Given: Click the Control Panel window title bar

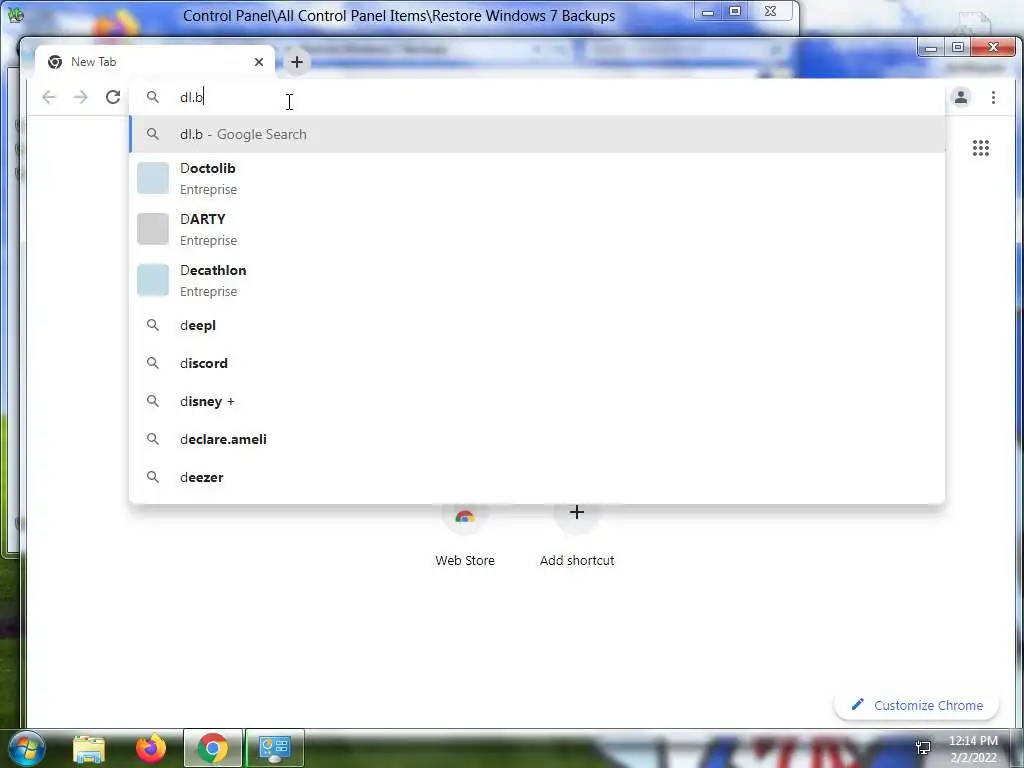Looking at the screenshot, I should (398, 16).
